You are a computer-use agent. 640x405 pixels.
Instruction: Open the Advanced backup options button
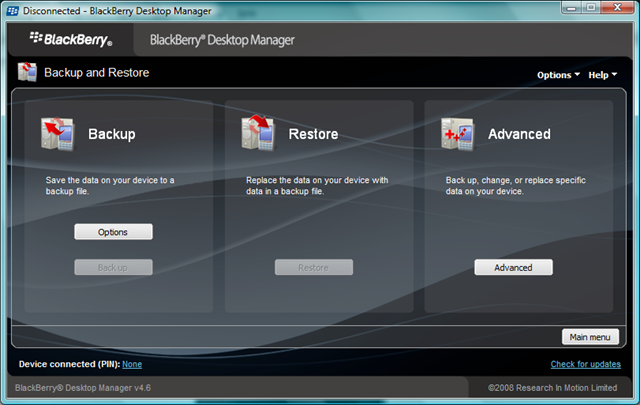(513, 267)
